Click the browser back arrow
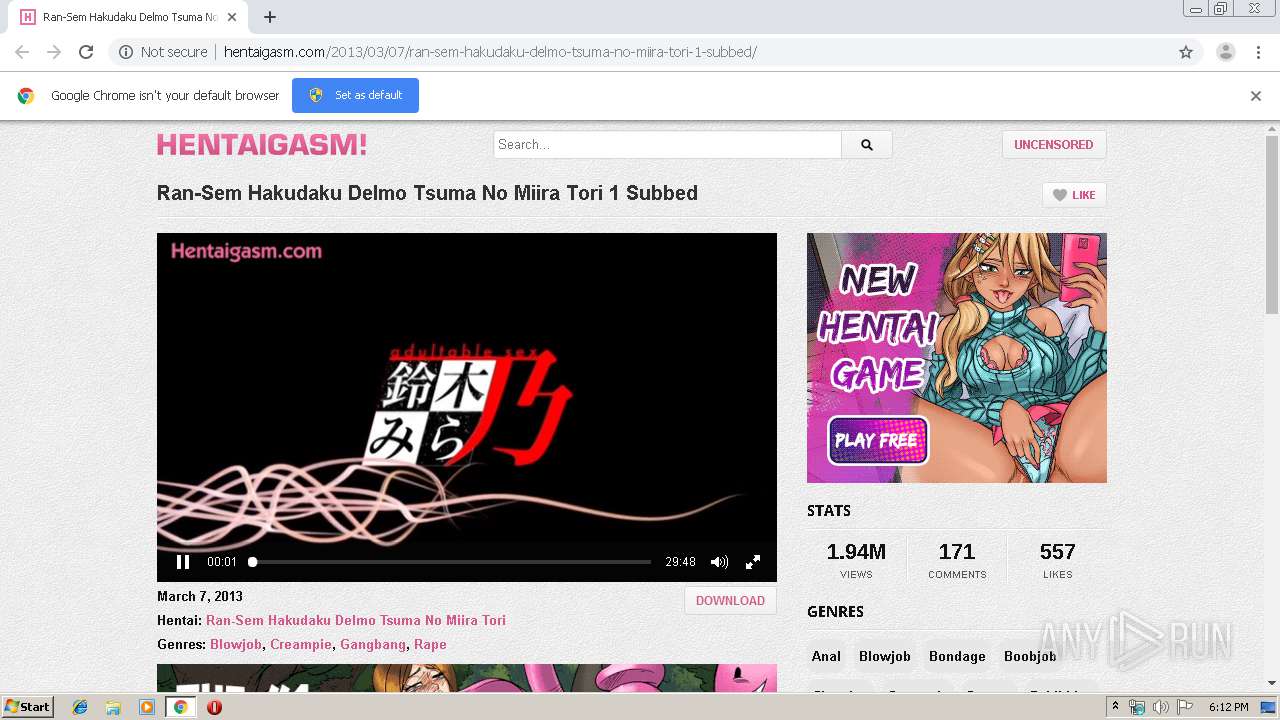The height and width of the screenshot is (720, 1280). pyautogui.click(x=22, y=52)
